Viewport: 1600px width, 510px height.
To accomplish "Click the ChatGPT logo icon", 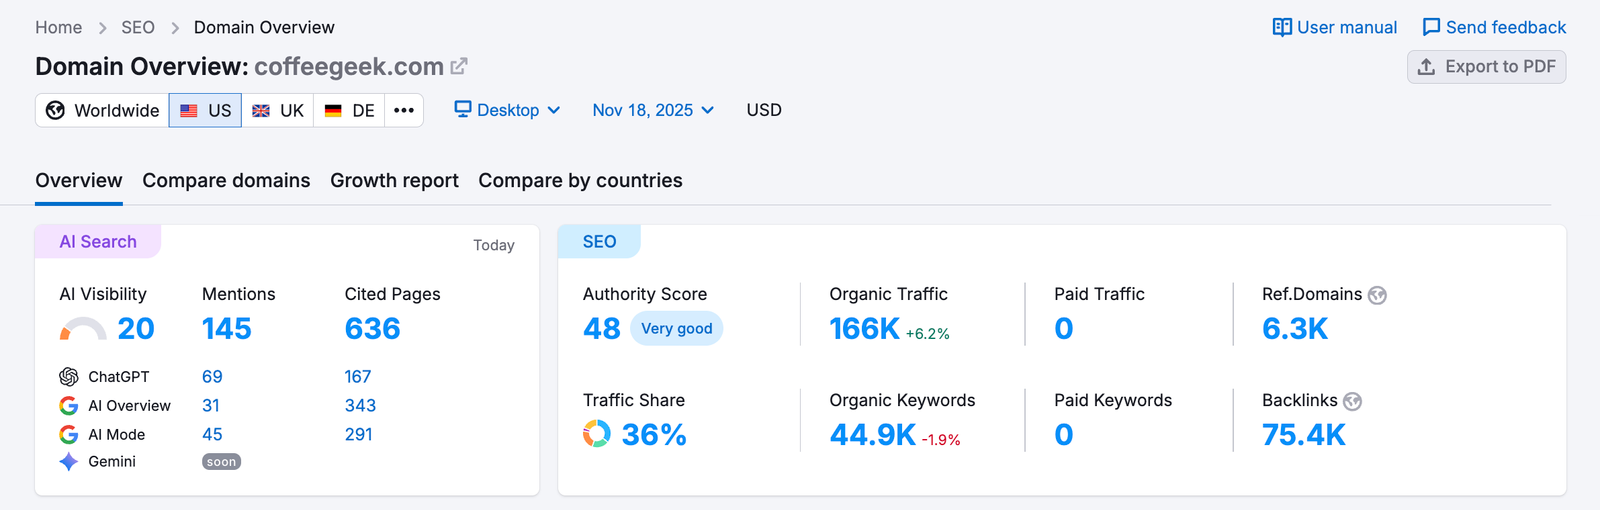I will 69,377.
